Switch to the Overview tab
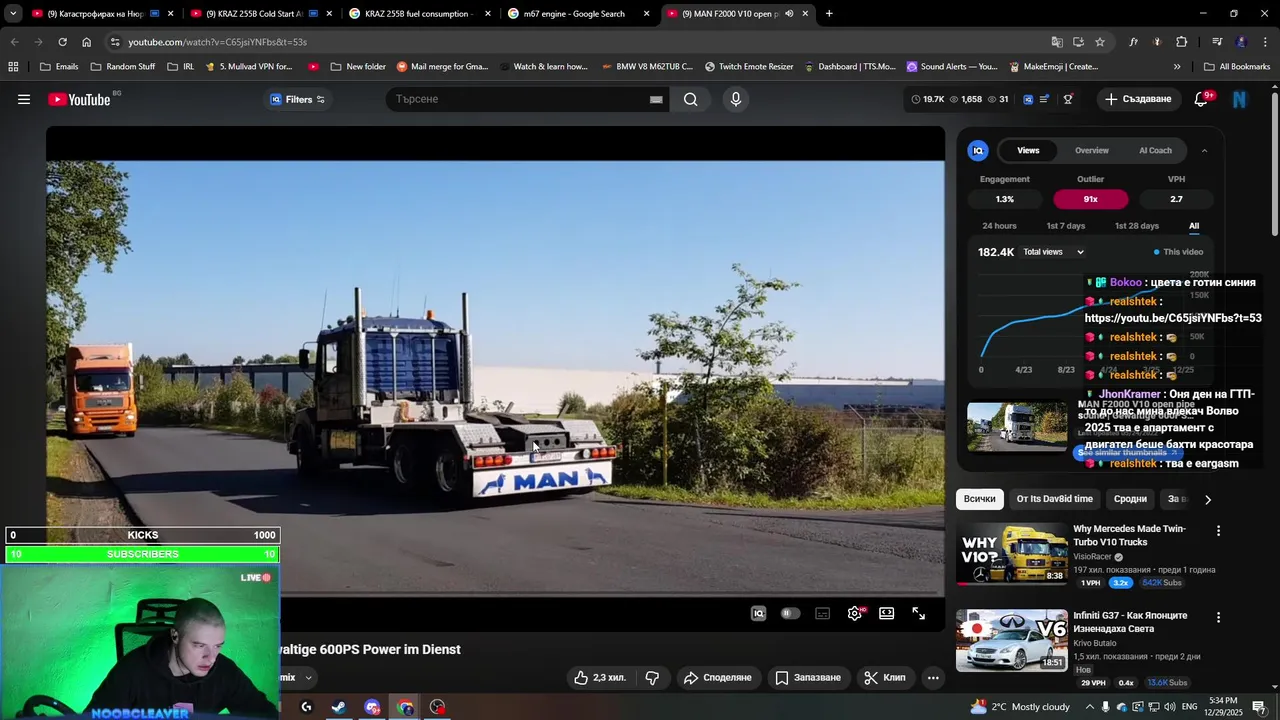1280x720 pixels. pyautogui.click(x=1092, y=150)
